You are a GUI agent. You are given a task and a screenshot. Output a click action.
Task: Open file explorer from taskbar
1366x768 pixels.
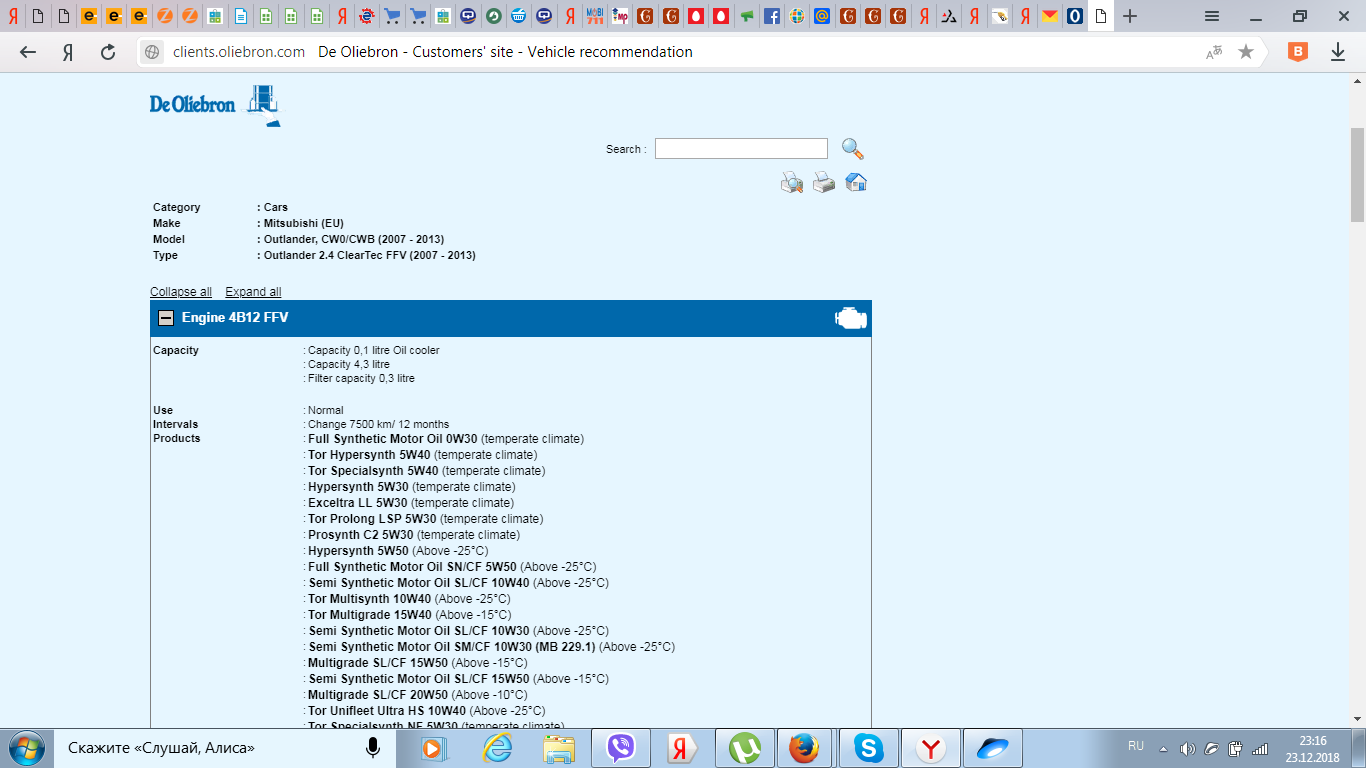[x=559, y=748]
